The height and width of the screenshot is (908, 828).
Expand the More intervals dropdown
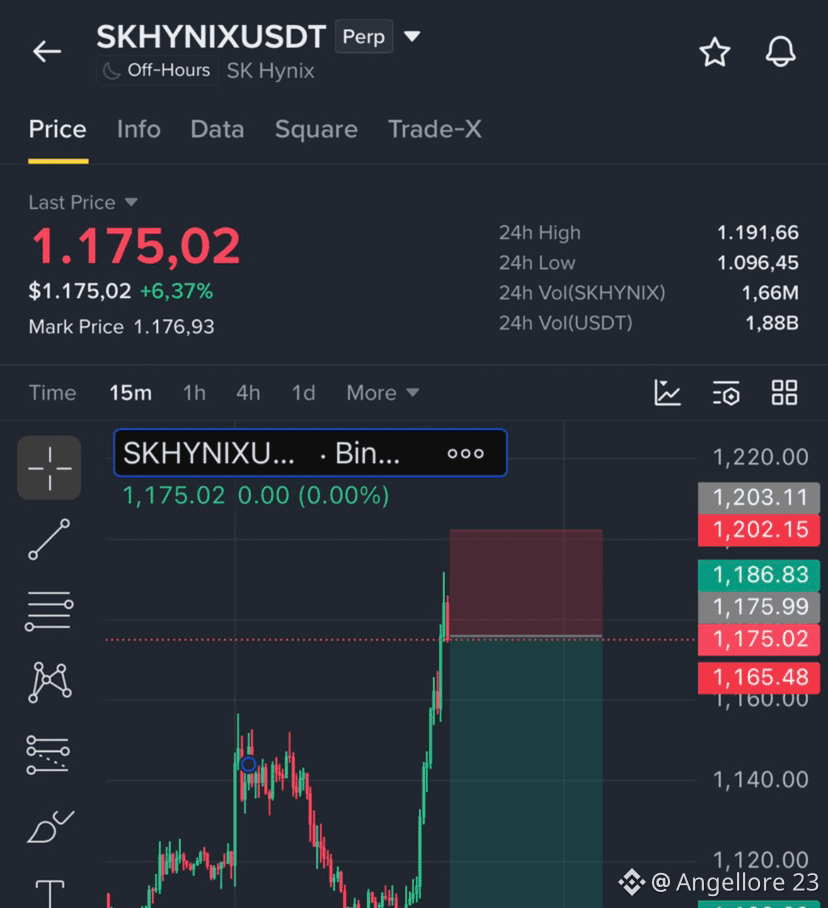(x=382, y=393)
